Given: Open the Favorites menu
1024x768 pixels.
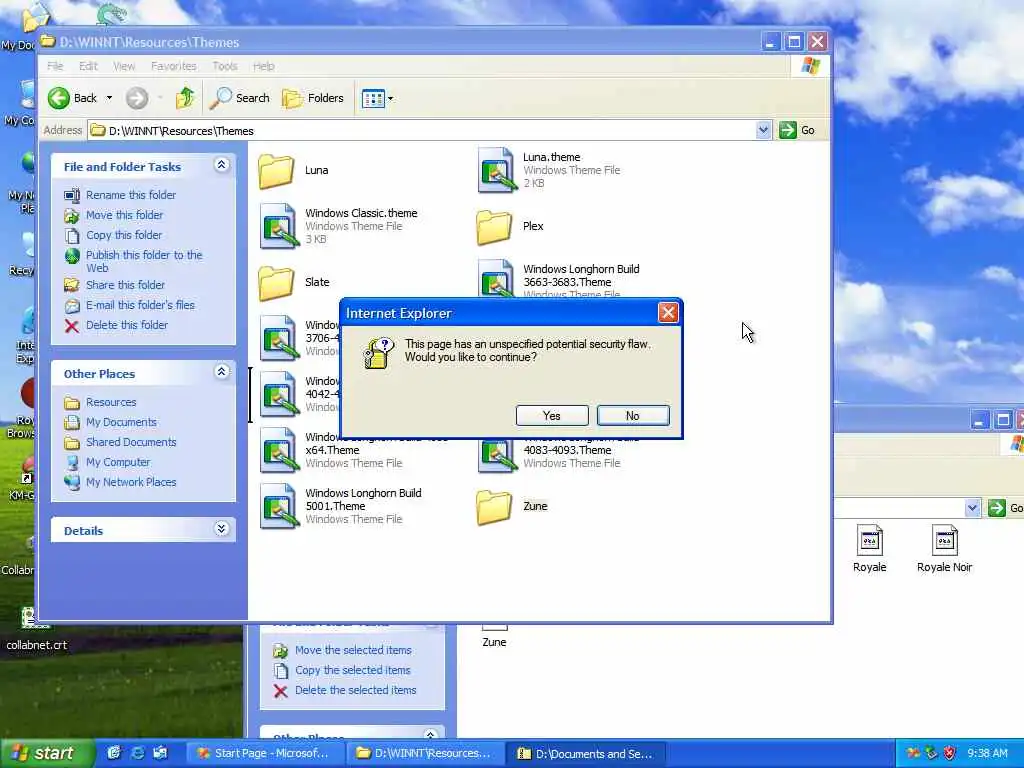Looking at the screenshot, I should tap(174, 66).
